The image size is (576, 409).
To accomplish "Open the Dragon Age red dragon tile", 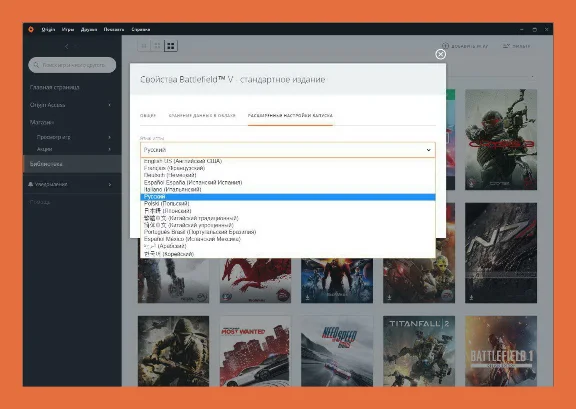I will 255,281.
